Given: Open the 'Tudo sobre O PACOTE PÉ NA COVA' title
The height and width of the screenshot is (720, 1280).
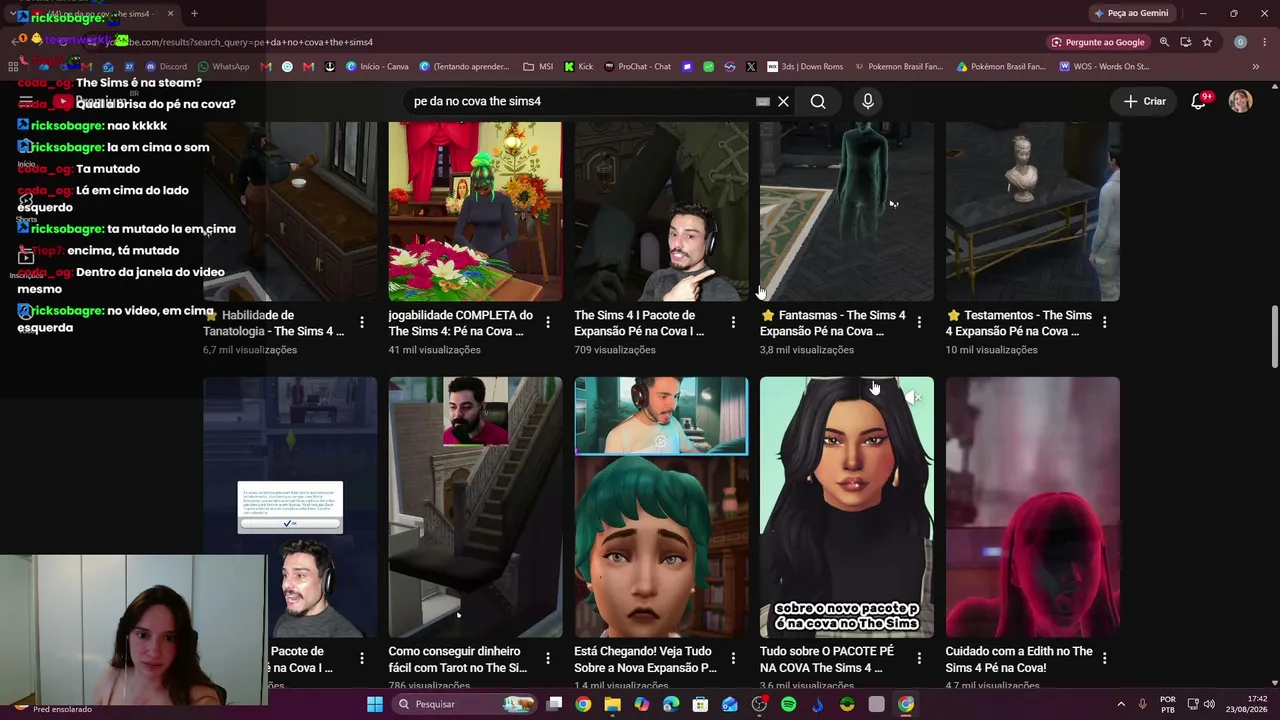Looking at the screenshot, I should tap(827, 659).
